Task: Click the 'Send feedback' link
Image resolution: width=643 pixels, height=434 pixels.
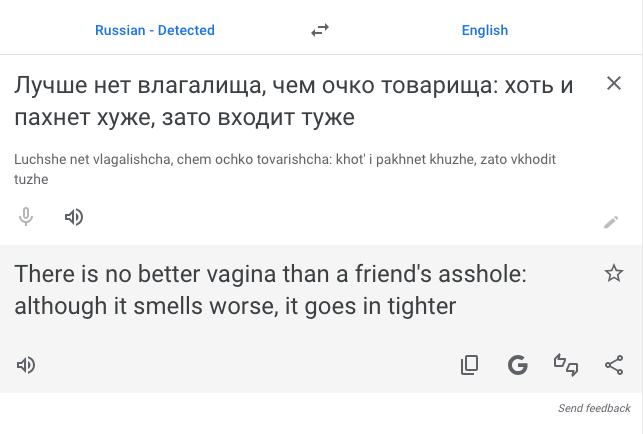Action: [x=594, y=408]
